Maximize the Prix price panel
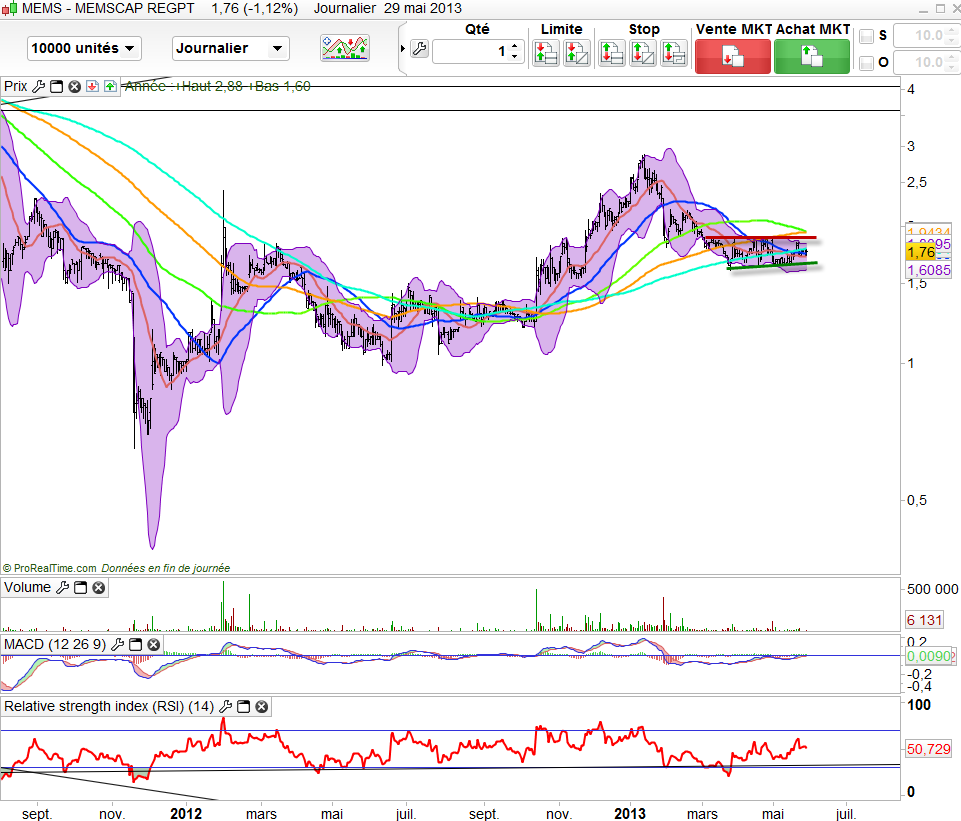This screenshot has width=961, height=821. point(56,87)
